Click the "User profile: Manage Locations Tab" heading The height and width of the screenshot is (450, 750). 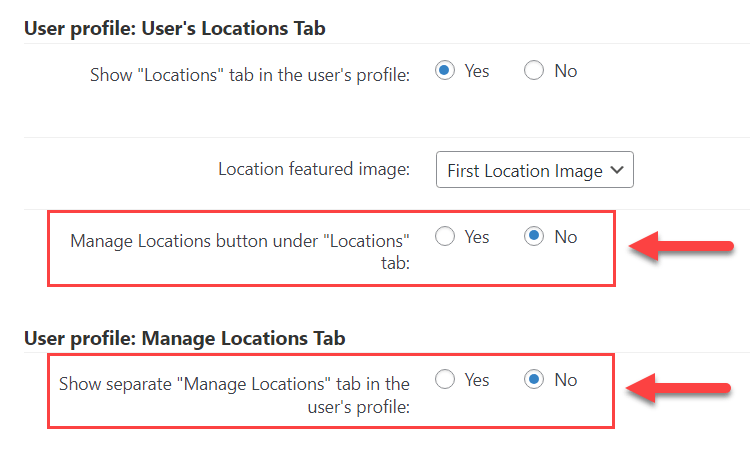[x=183, y=338]
